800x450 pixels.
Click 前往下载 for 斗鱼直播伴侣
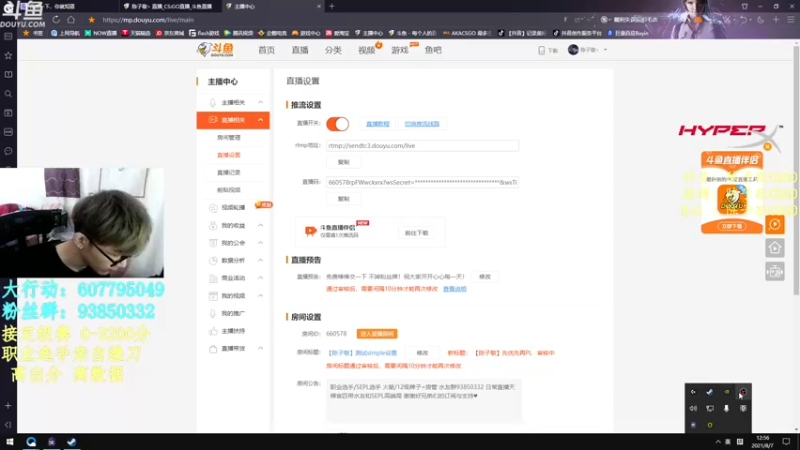pyautogui.click(x=416, y=233)
